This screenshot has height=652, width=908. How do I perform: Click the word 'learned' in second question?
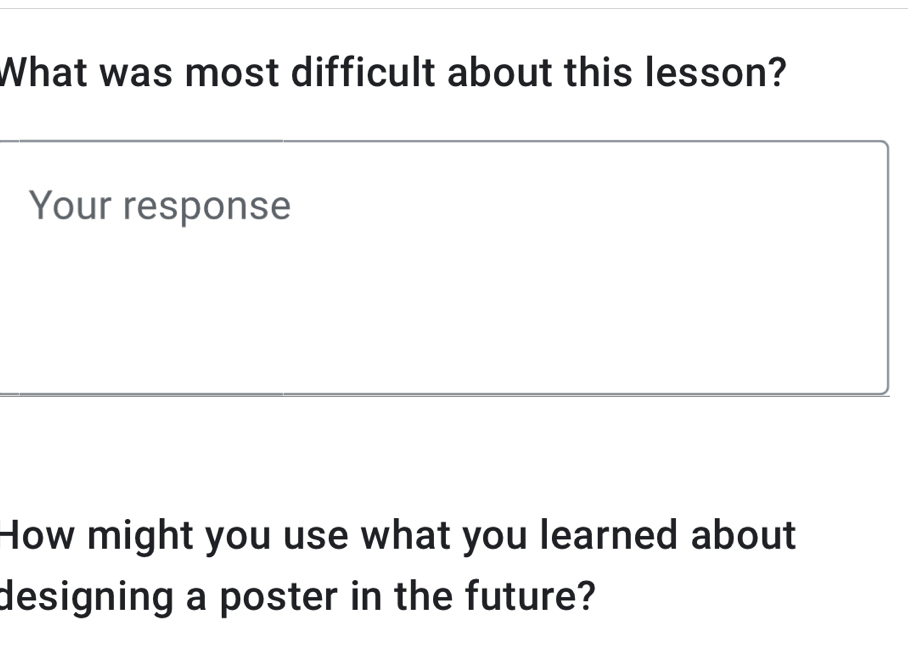[x=610, y=535]
